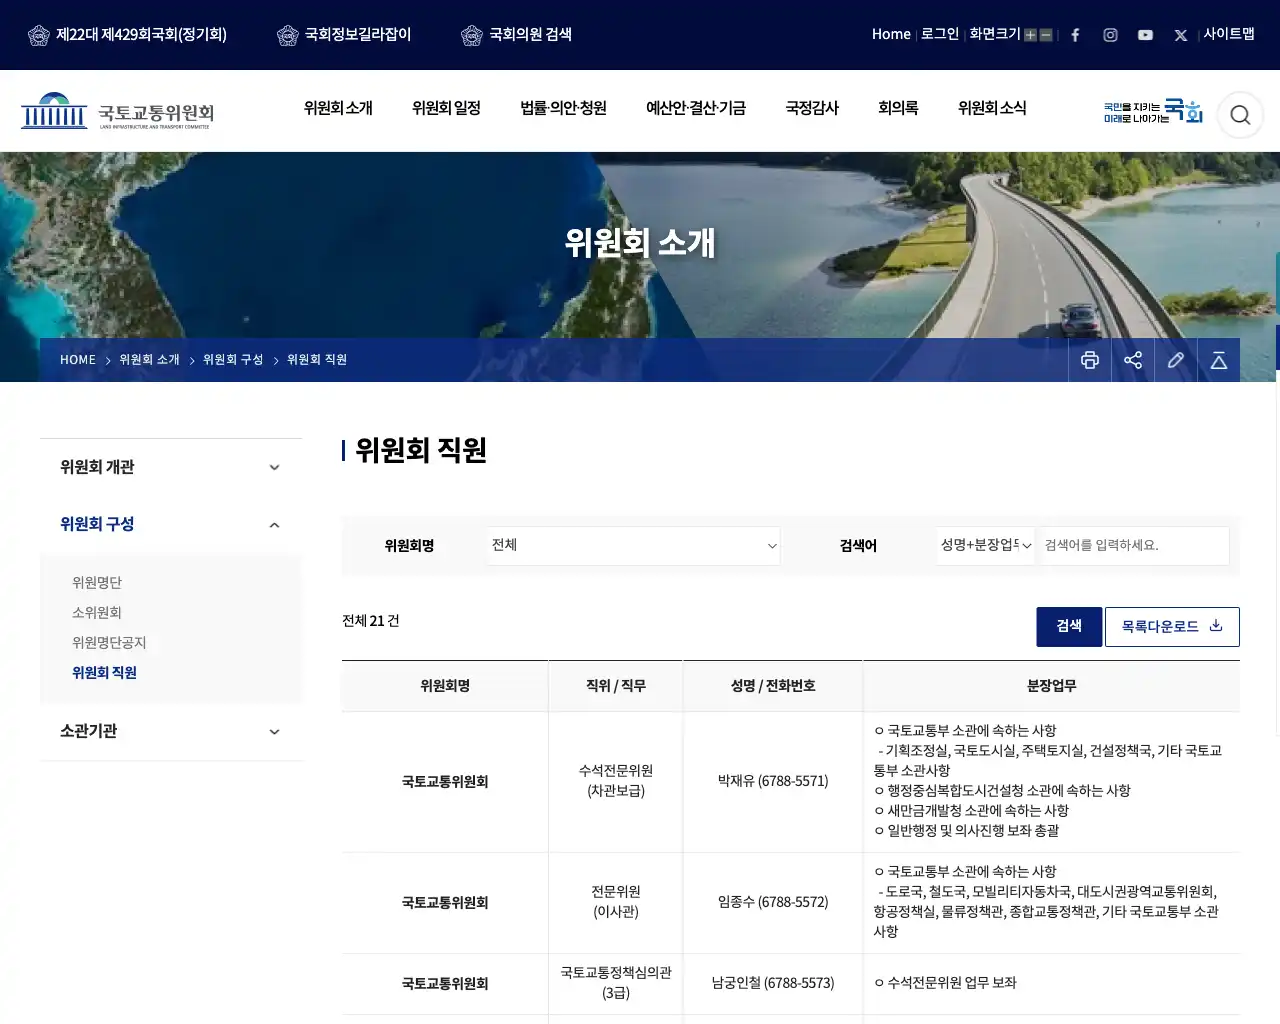Decrease screen size with the minus icon
The height and width of the screenshot is (1024, 1280).
click(1046, 35)
